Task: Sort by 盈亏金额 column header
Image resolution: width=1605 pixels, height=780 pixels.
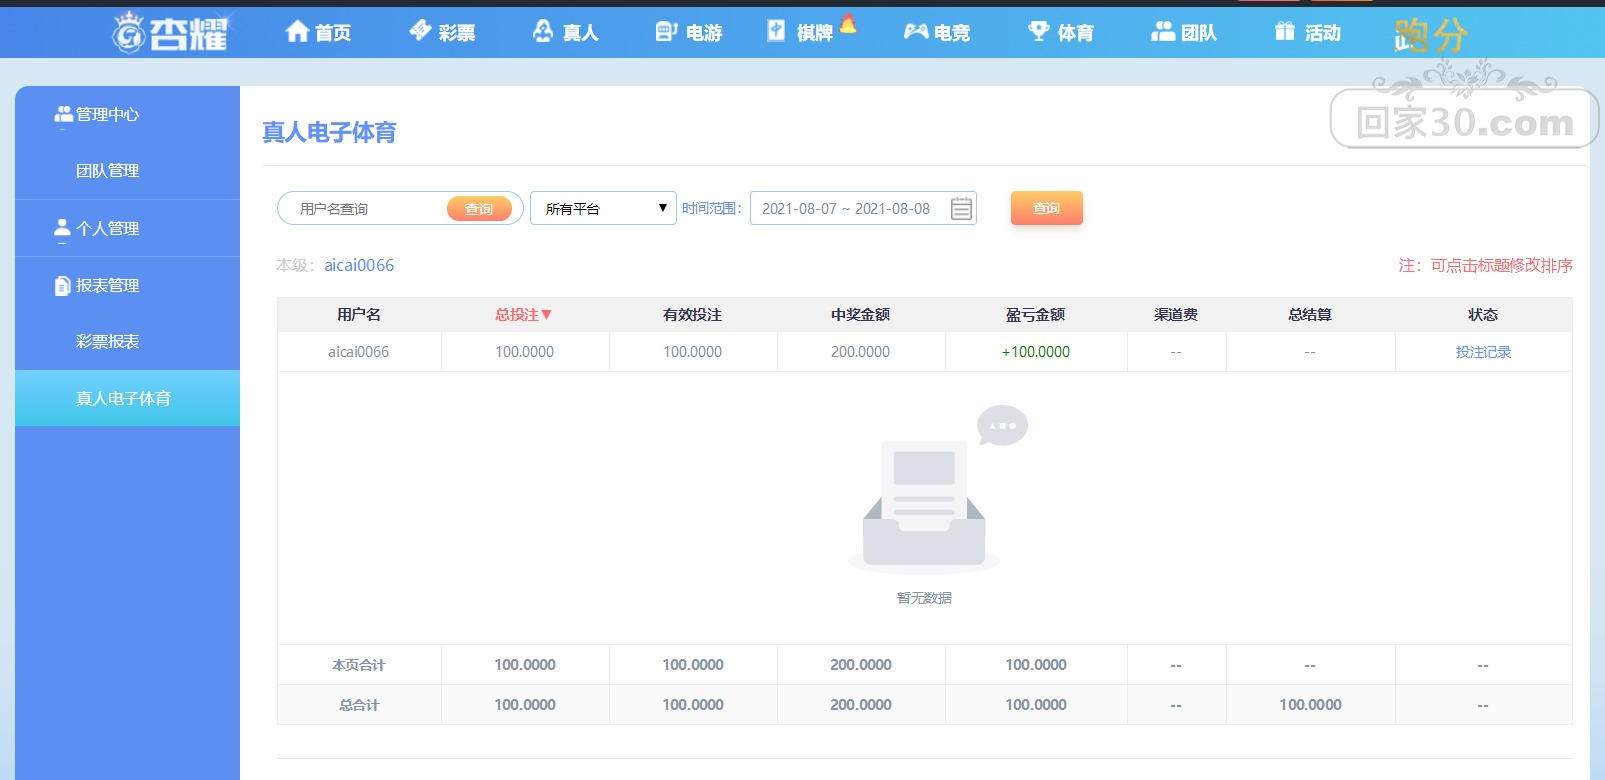Action: click(x=1035, y=314)
